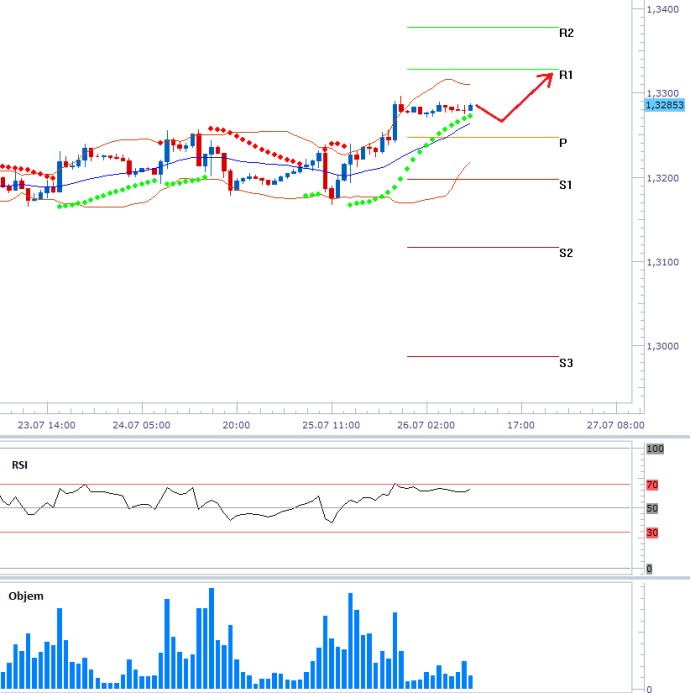
Task: Click the 1,3200 price axis label
Action: [x=662, y=178]
